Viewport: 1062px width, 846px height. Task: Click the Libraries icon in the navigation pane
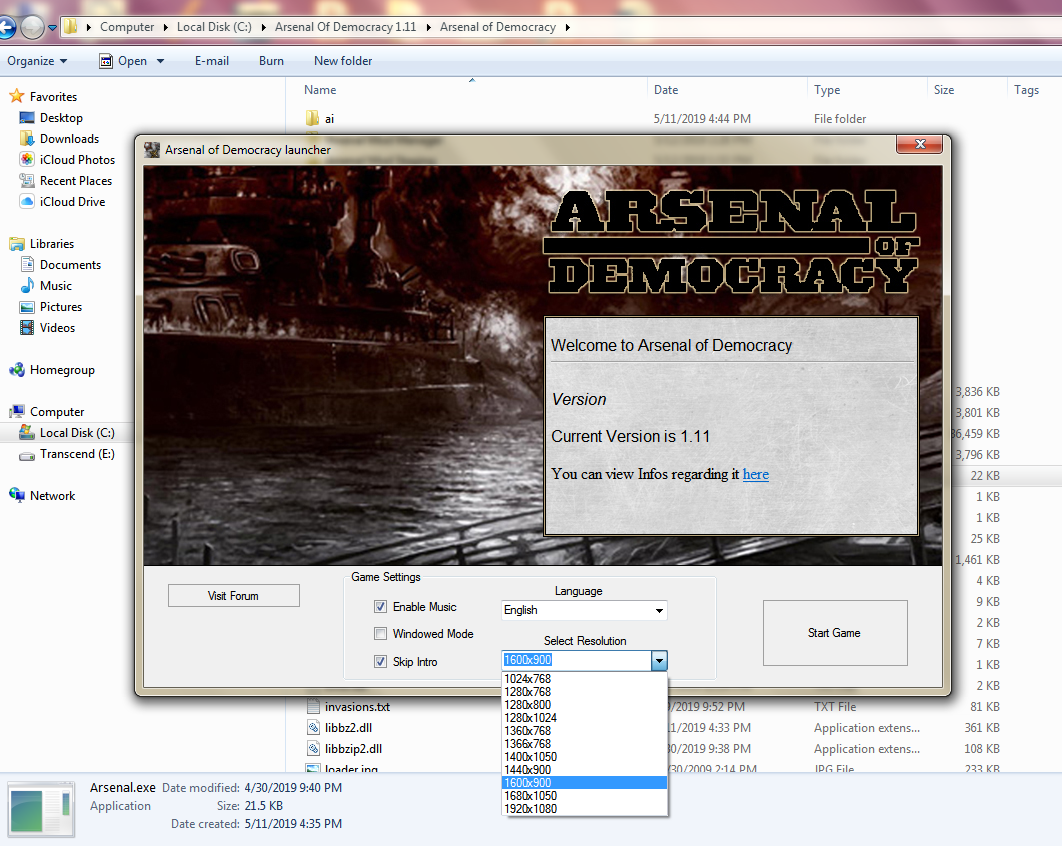click(17, 244)
